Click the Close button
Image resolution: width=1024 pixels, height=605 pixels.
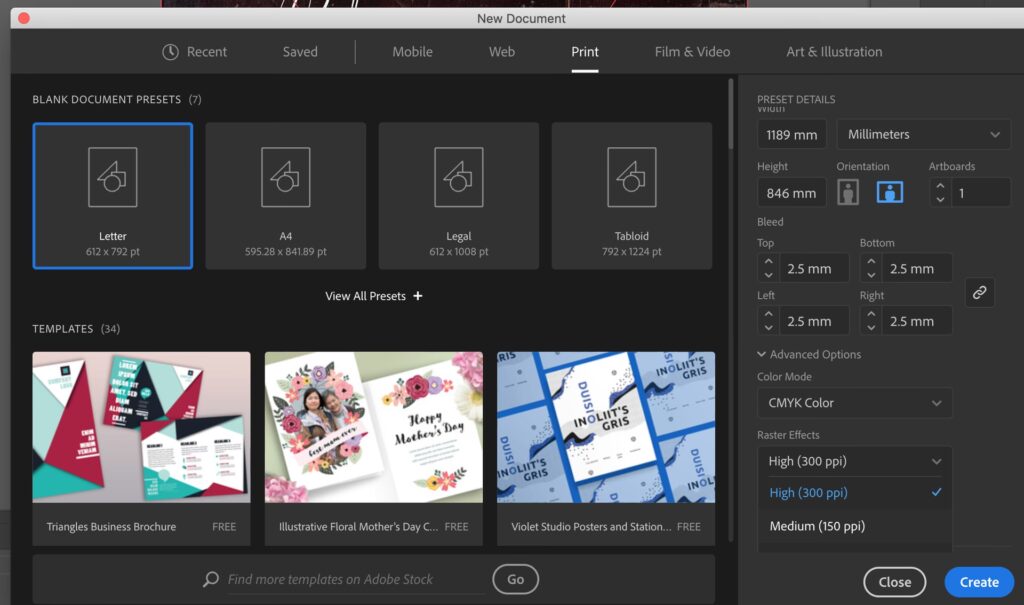point(894,582)
